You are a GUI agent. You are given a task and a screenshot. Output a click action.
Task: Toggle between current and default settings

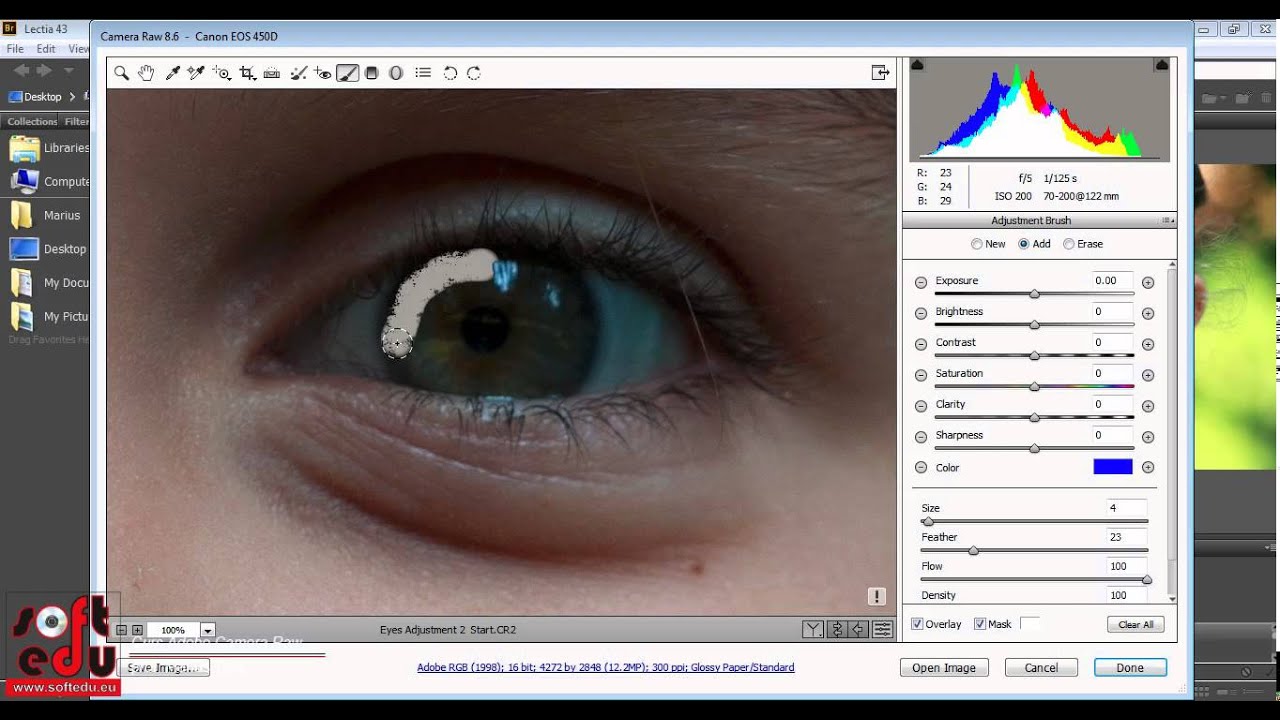point(882,629)
